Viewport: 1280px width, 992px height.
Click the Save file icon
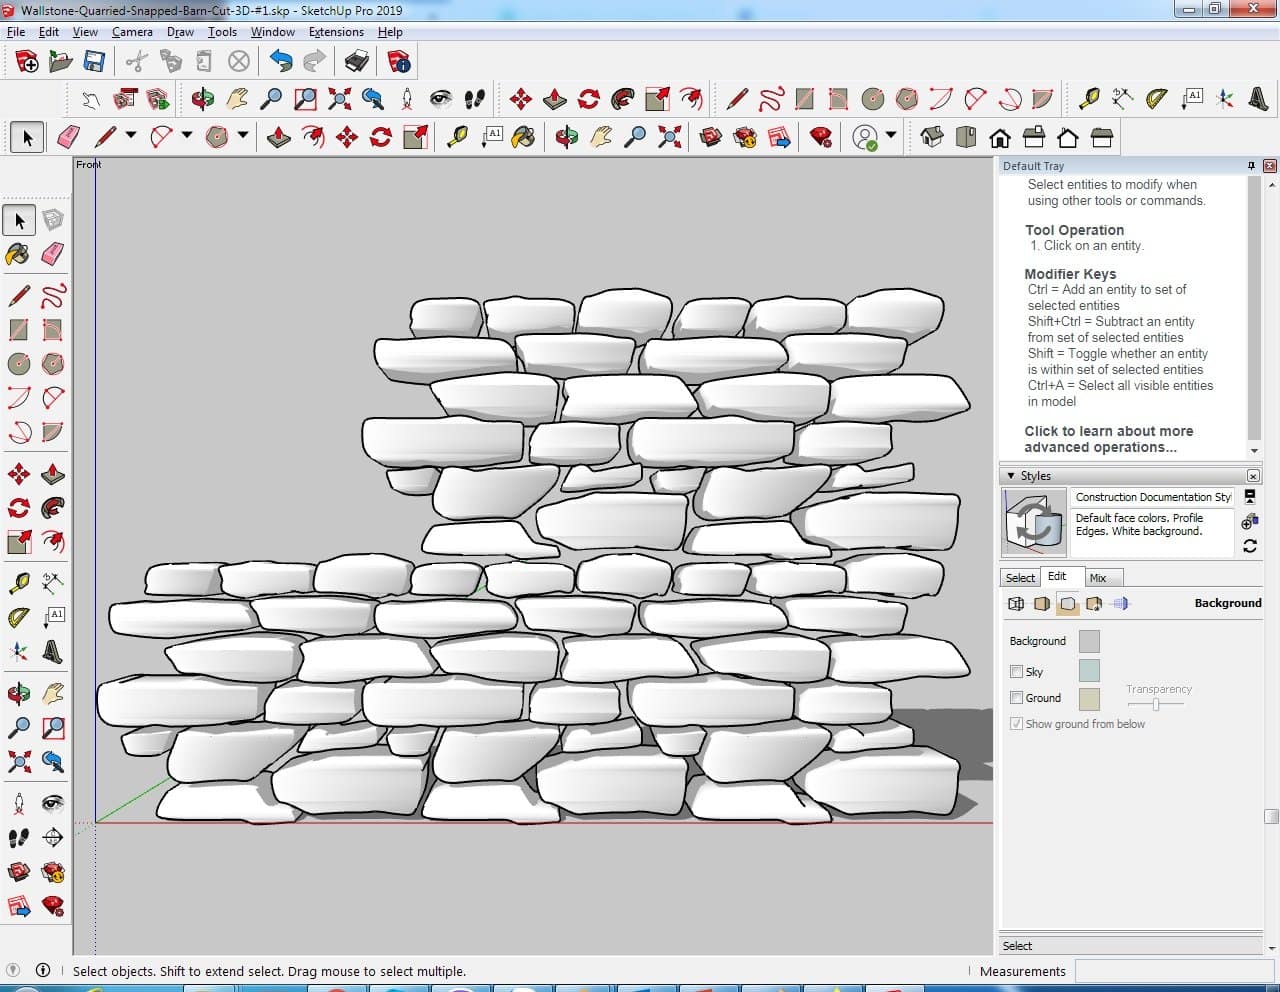coord(94,62)
